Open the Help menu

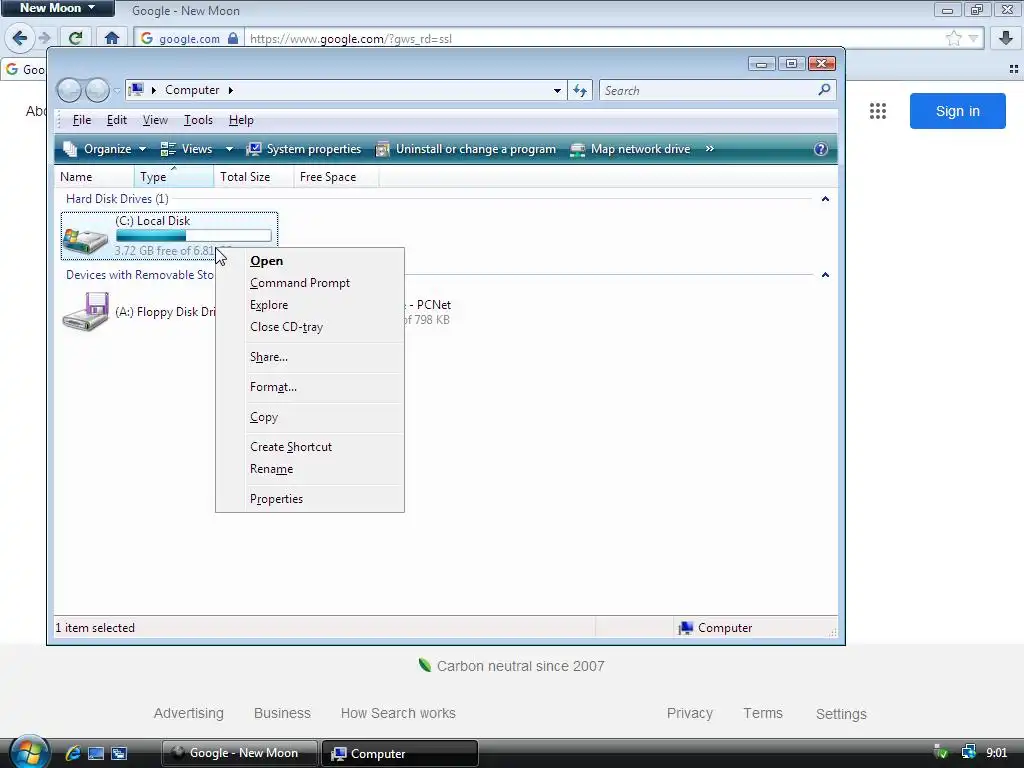coord(241,120)
